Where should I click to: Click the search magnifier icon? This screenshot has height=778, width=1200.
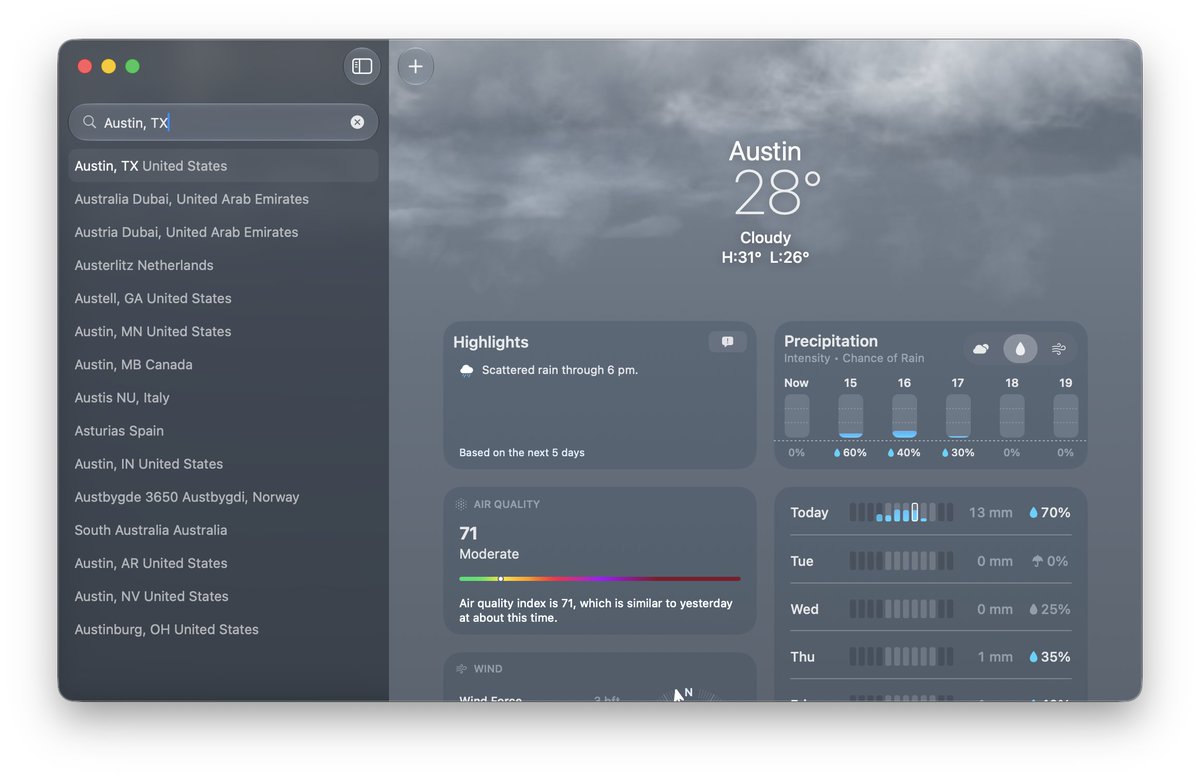coord(90,122)
